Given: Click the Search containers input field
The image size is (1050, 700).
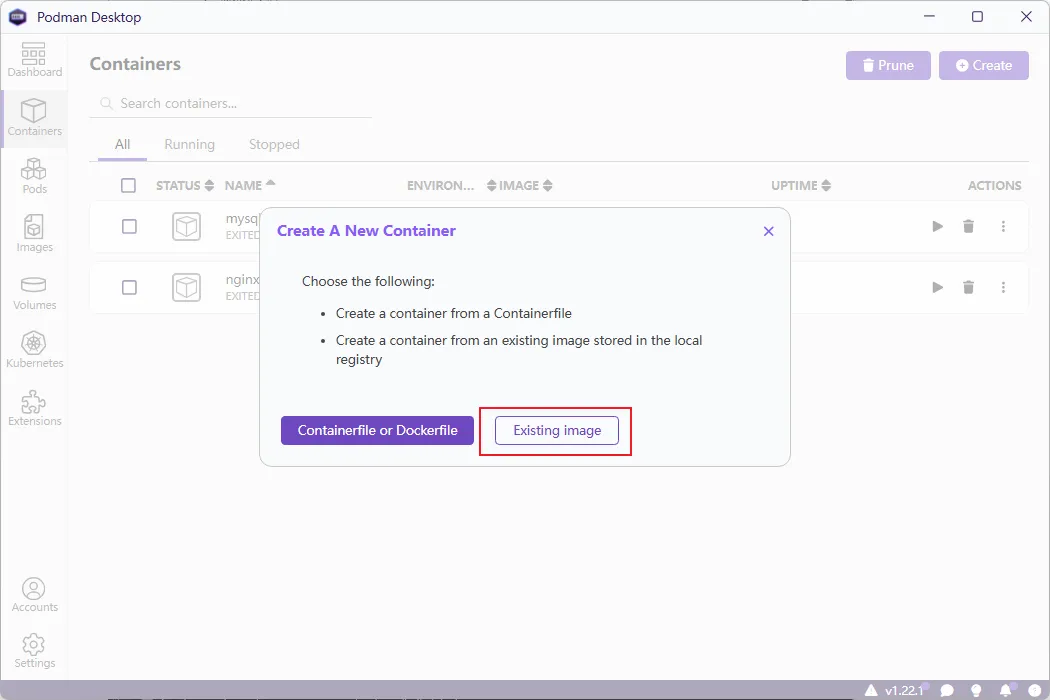Looking at the screenshot, I should (240, 103).
